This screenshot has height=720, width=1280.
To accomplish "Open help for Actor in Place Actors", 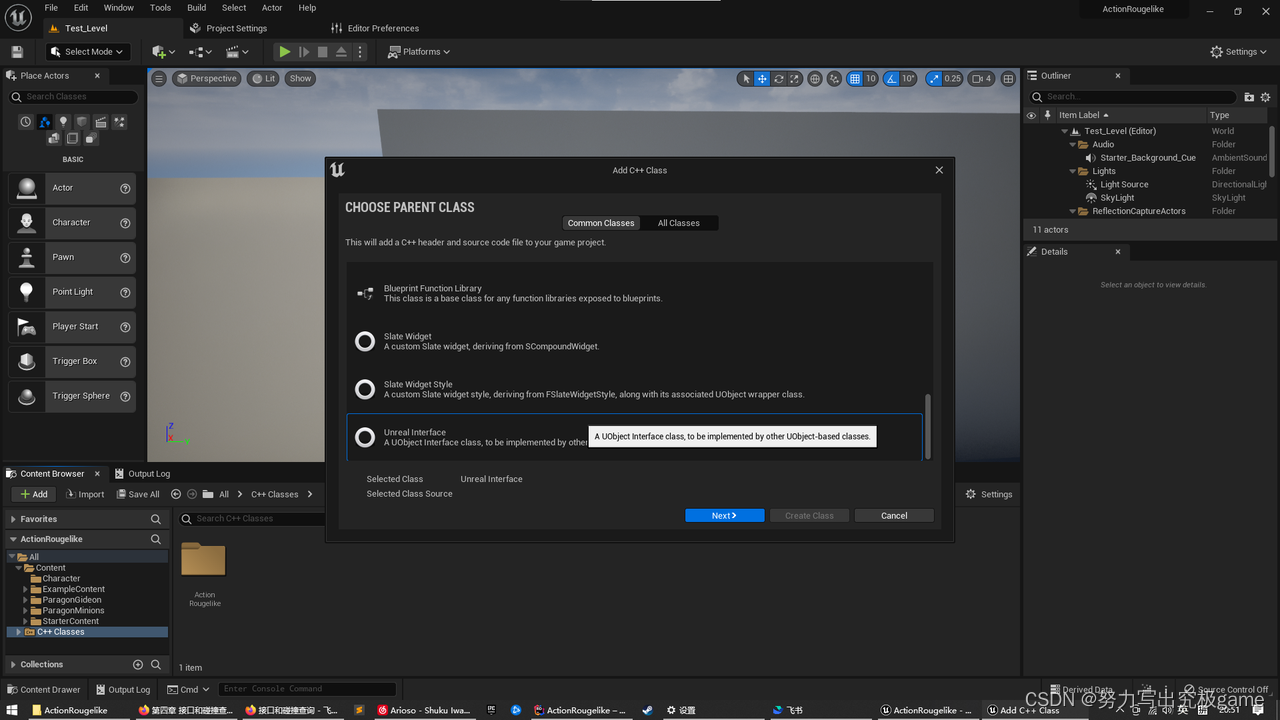I will [125, 188].
